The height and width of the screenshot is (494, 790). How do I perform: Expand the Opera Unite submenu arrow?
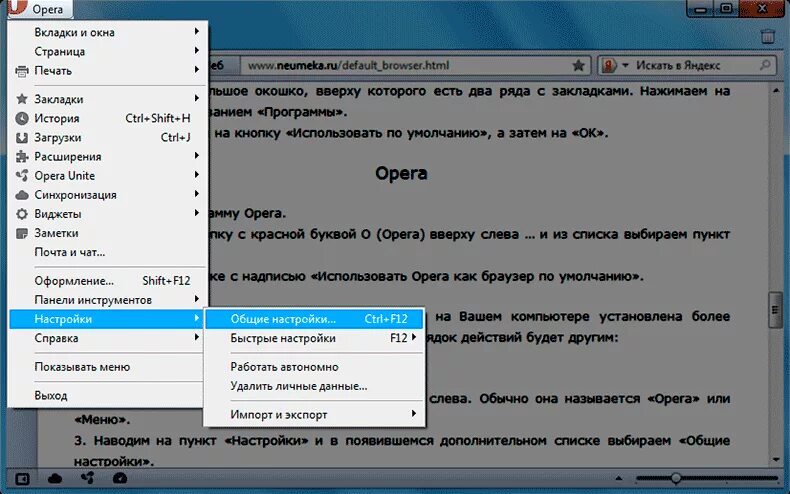click(196, 175)
